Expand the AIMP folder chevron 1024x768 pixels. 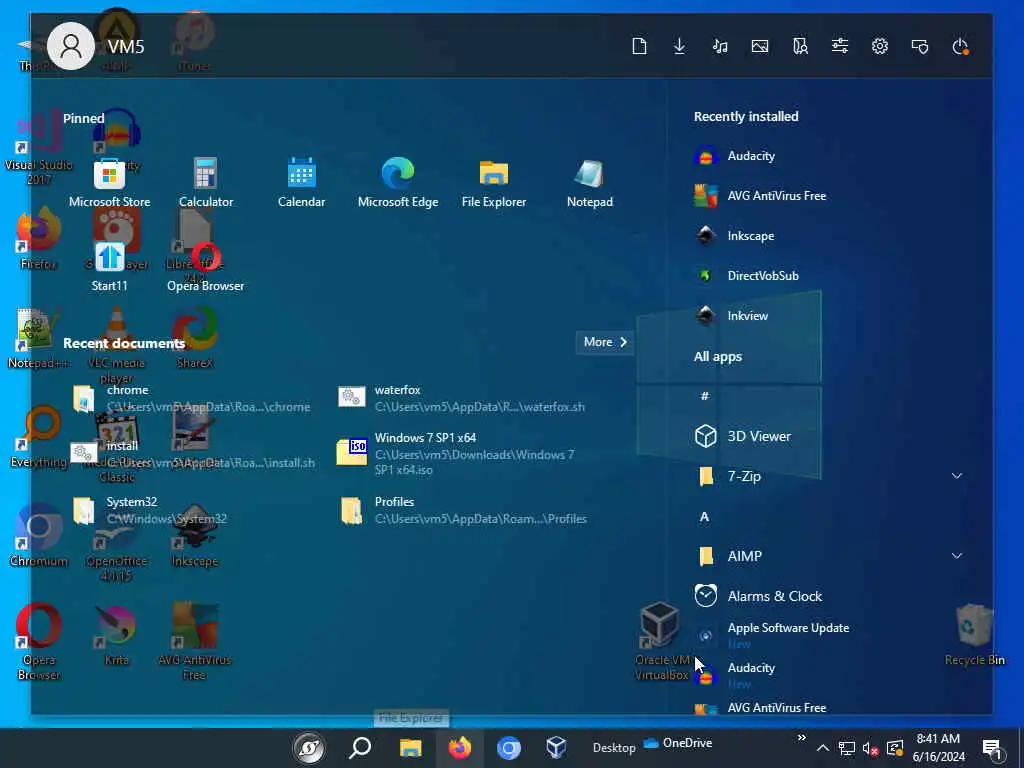click(x=957, y=556)
